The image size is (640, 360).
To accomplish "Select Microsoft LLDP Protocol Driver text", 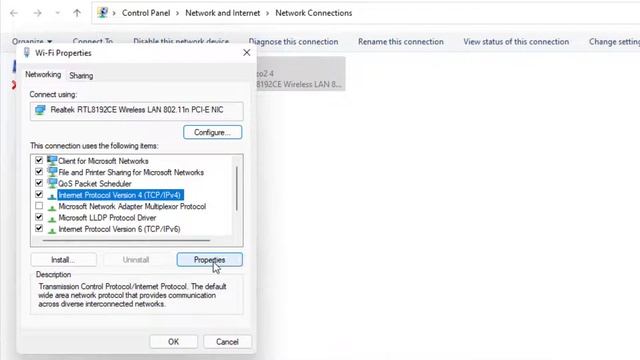I will [x=107, y=218].
